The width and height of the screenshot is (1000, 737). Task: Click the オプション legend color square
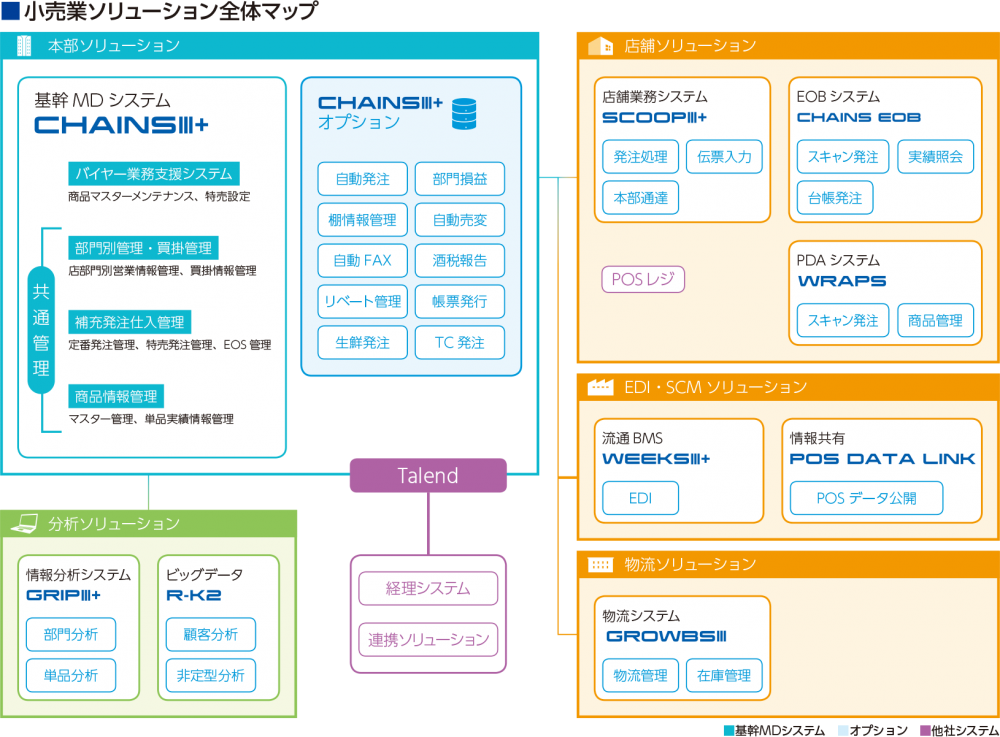843,731
